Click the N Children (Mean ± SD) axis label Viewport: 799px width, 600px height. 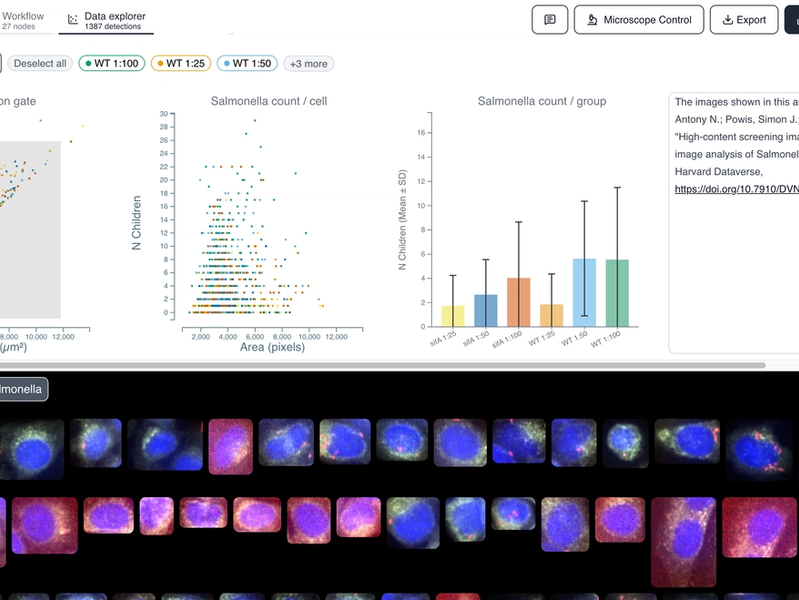pos(403,220)
